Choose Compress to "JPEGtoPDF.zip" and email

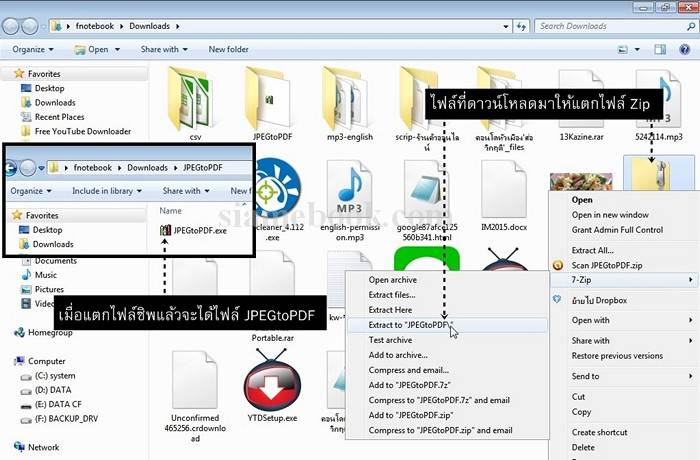447,431
